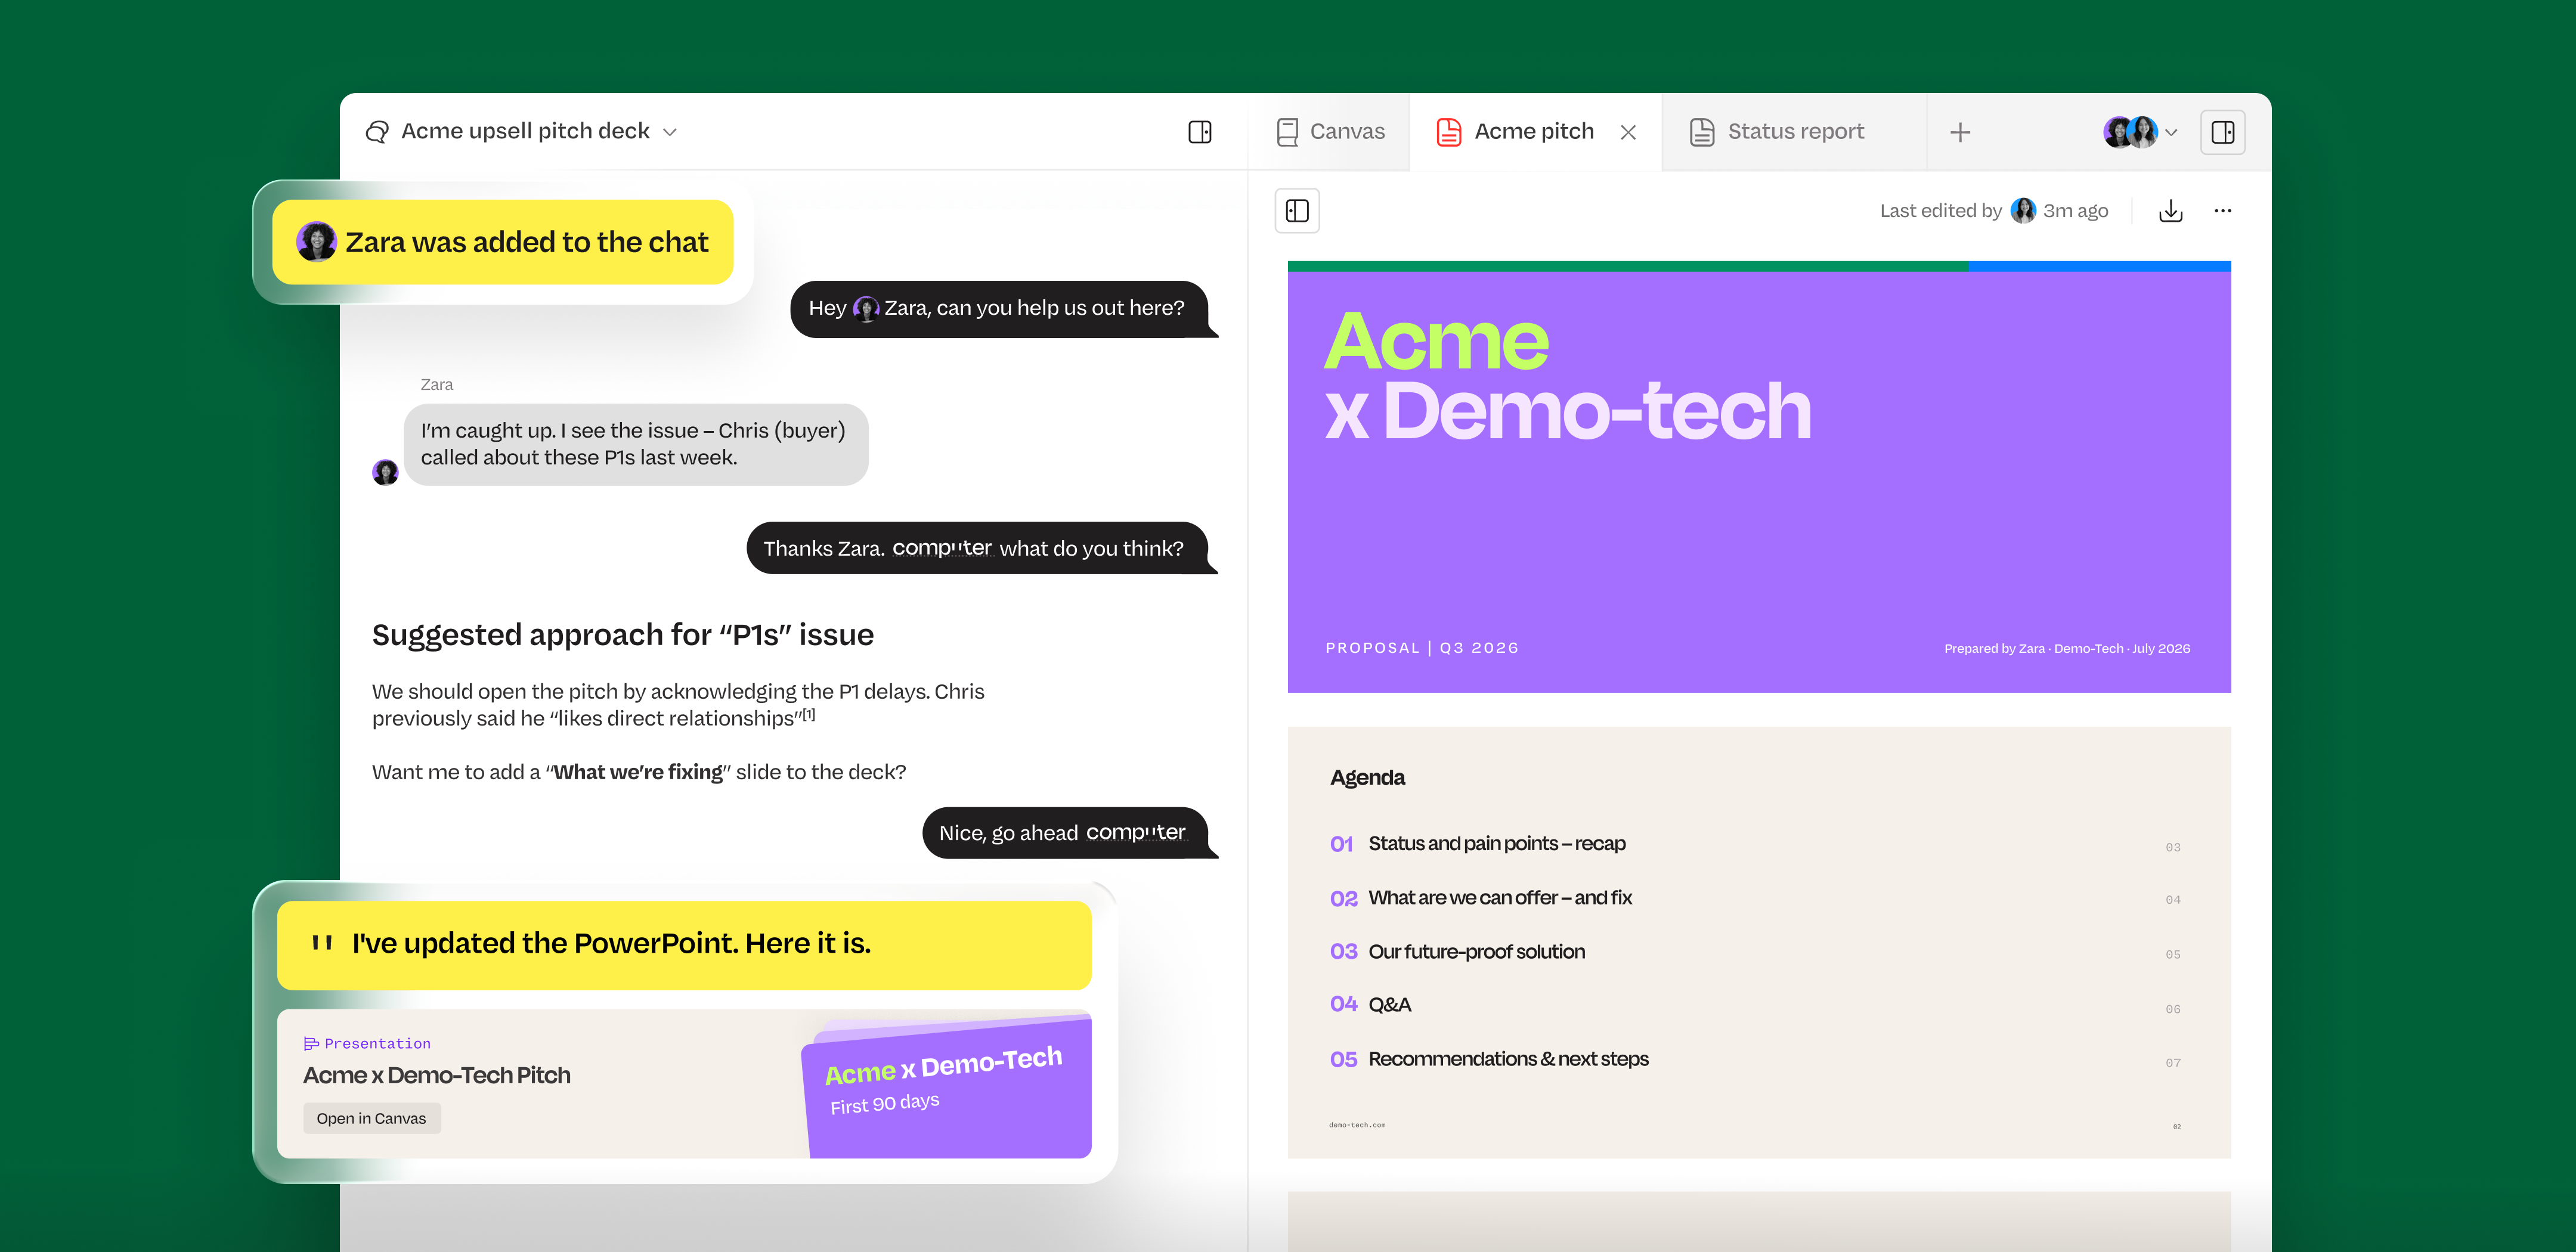Toggle the slide outline panel button
This screenshot has height=1252, width=2576.
1297,211
